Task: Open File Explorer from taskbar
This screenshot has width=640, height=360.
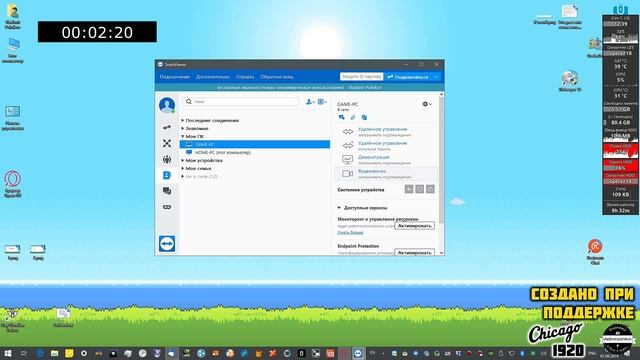Action: pos(54,353)
